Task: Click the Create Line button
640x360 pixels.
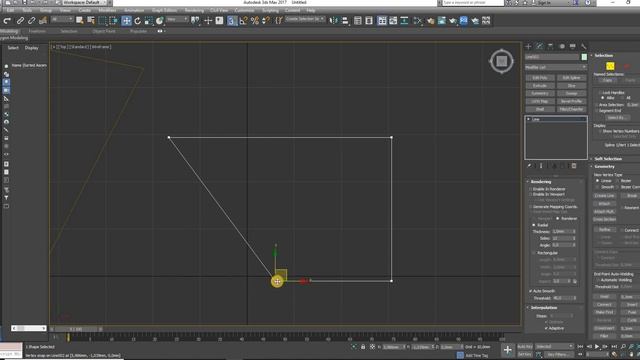Action: pos(604,196)
